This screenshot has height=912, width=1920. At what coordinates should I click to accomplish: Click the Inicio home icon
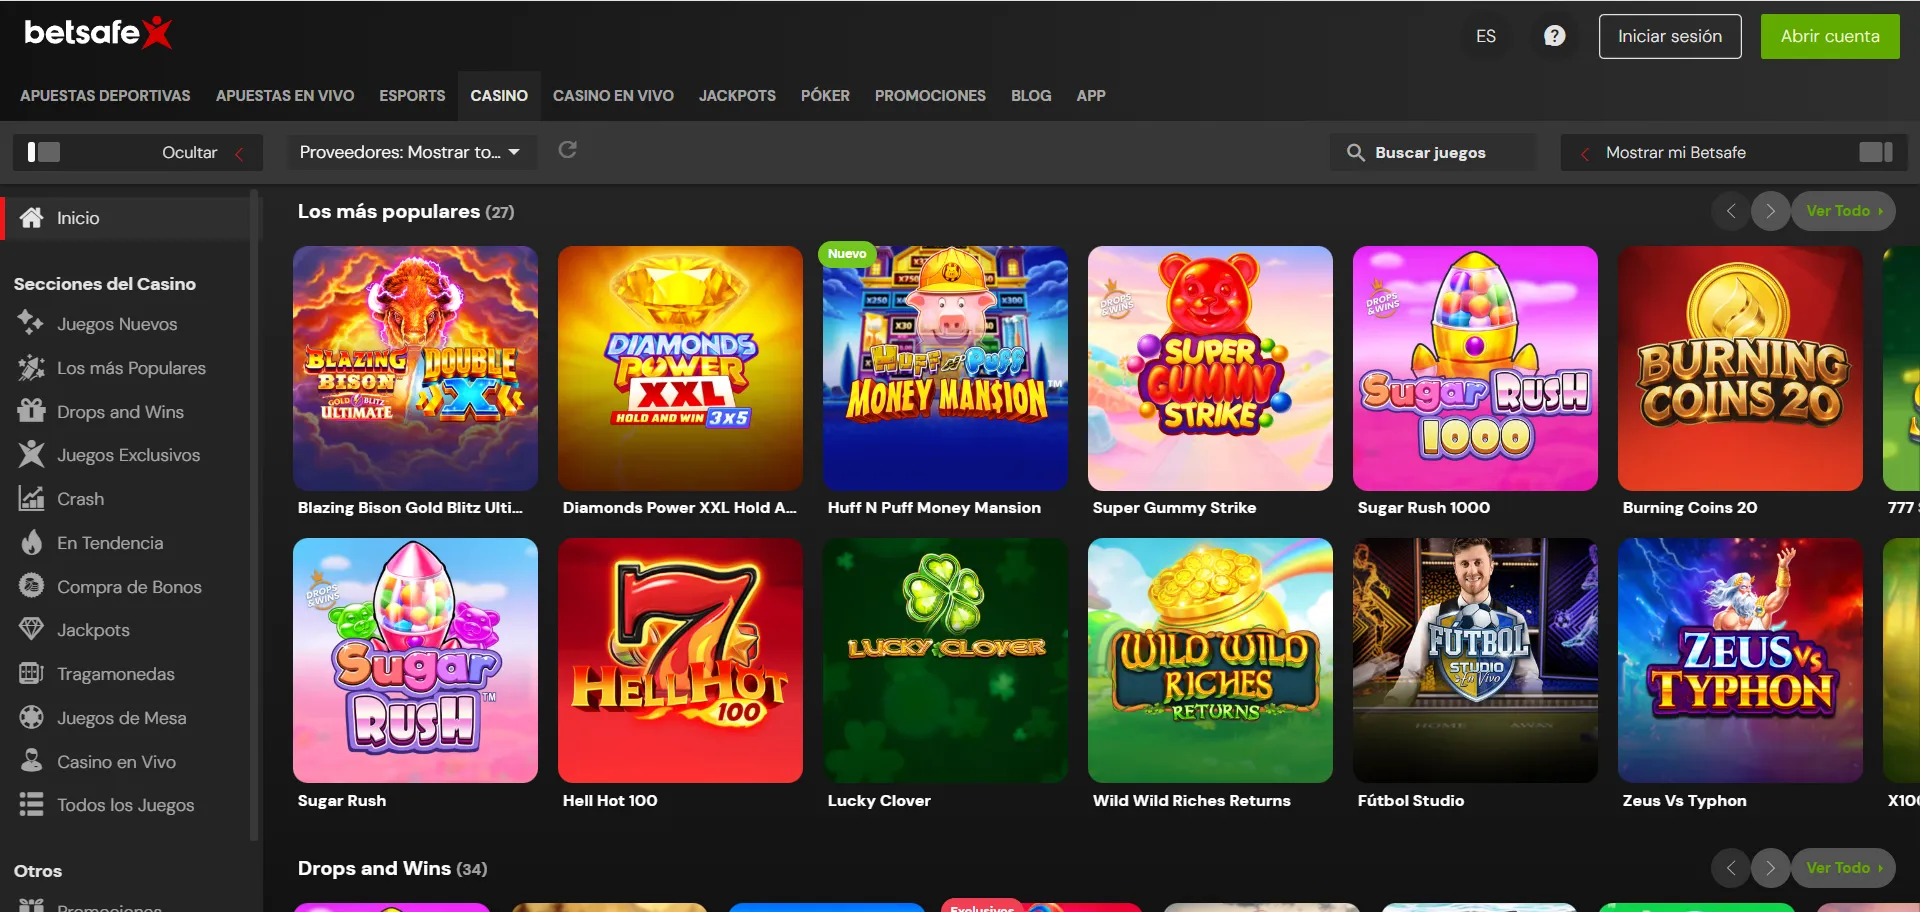[x=32, y=218]
